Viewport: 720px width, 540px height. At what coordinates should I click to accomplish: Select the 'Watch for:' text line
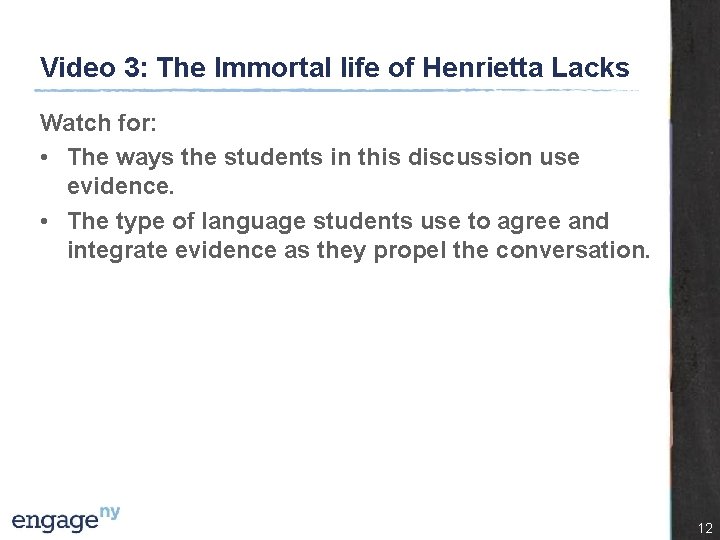pos(97,124)
